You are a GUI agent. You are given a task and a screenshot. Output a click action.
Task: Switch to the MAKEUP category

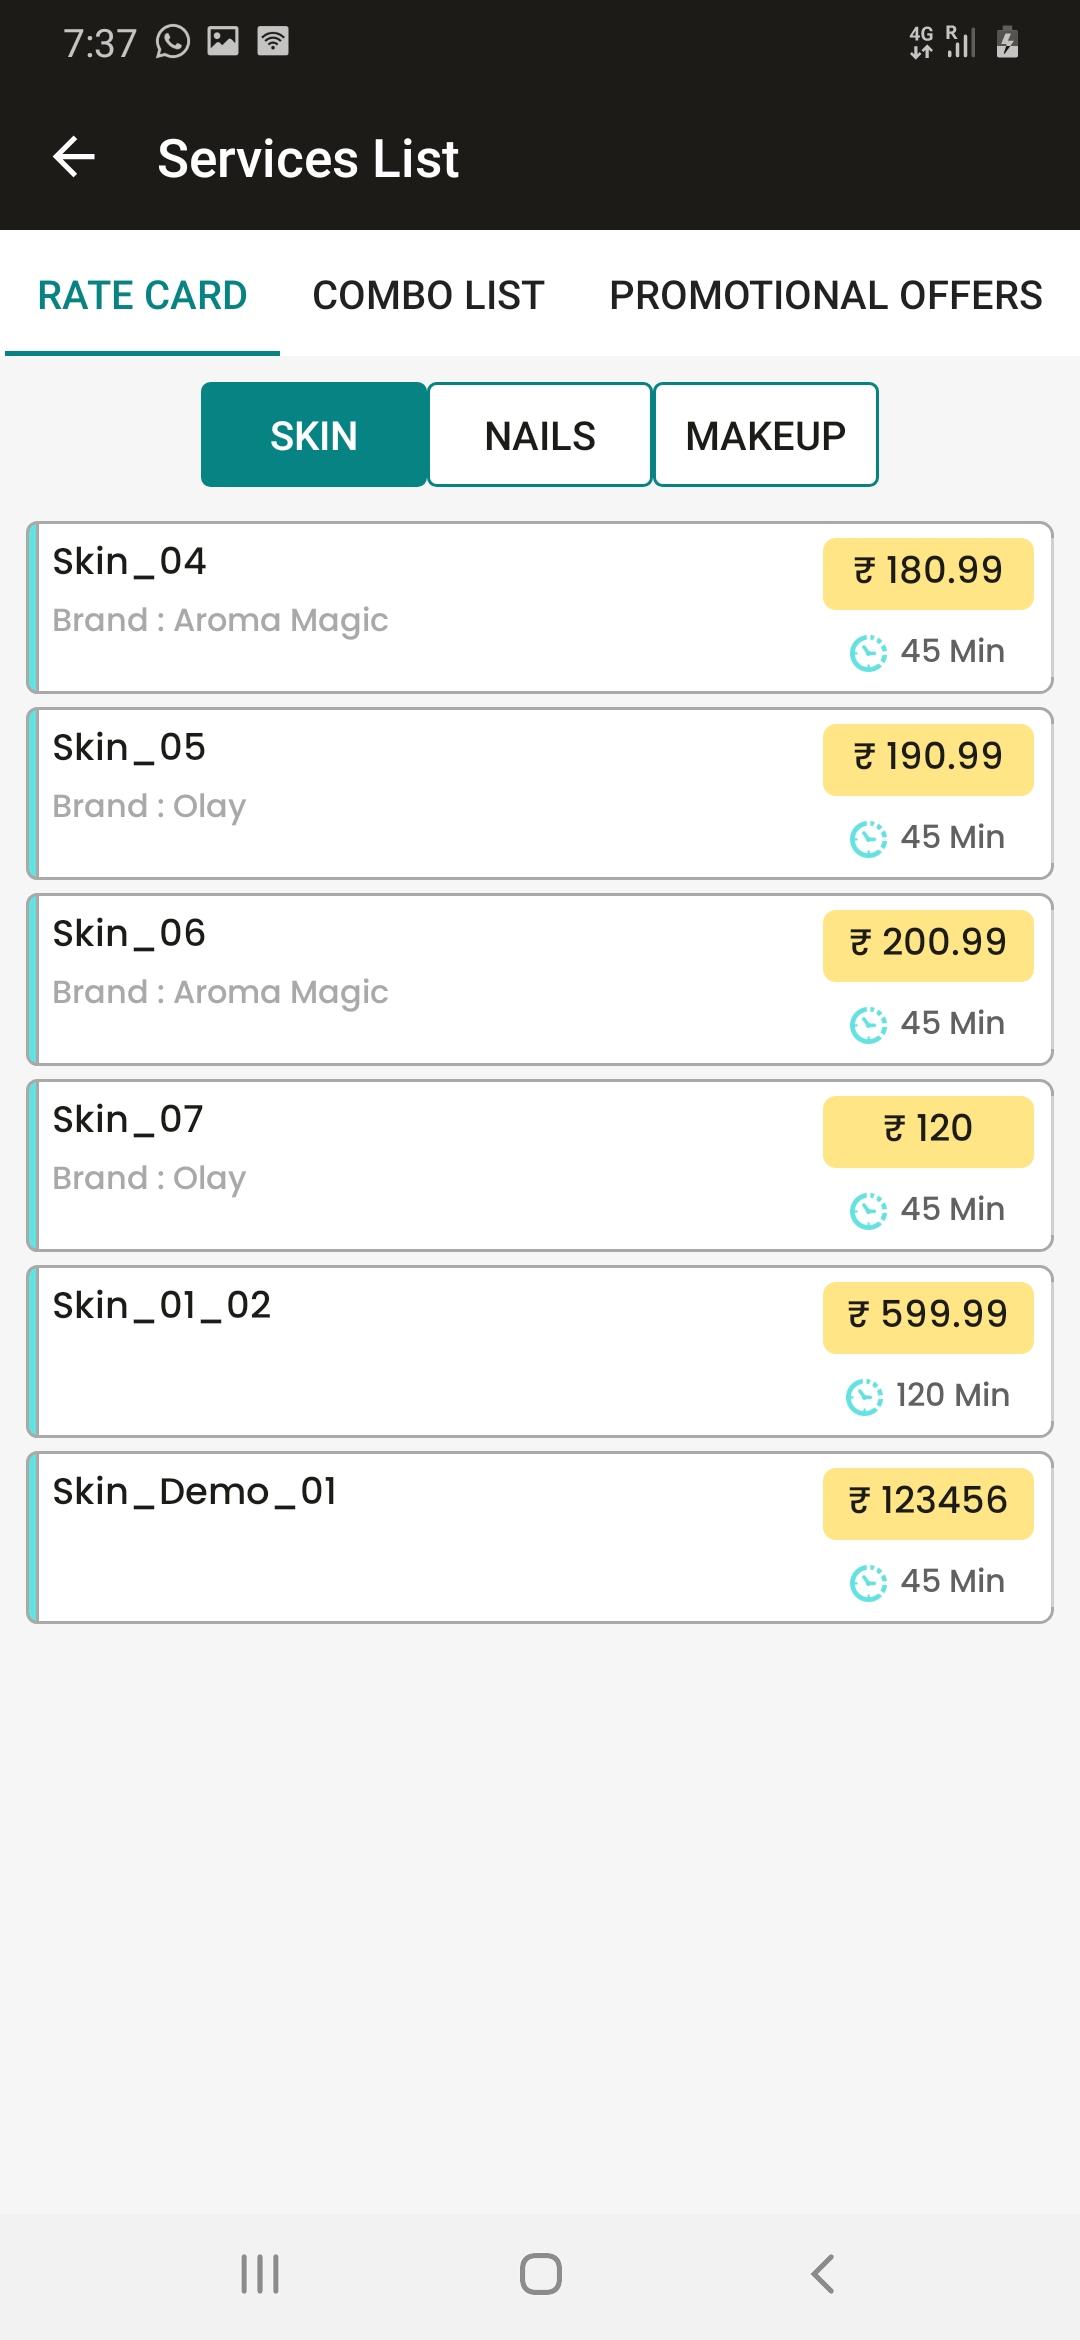click(766, 435)
